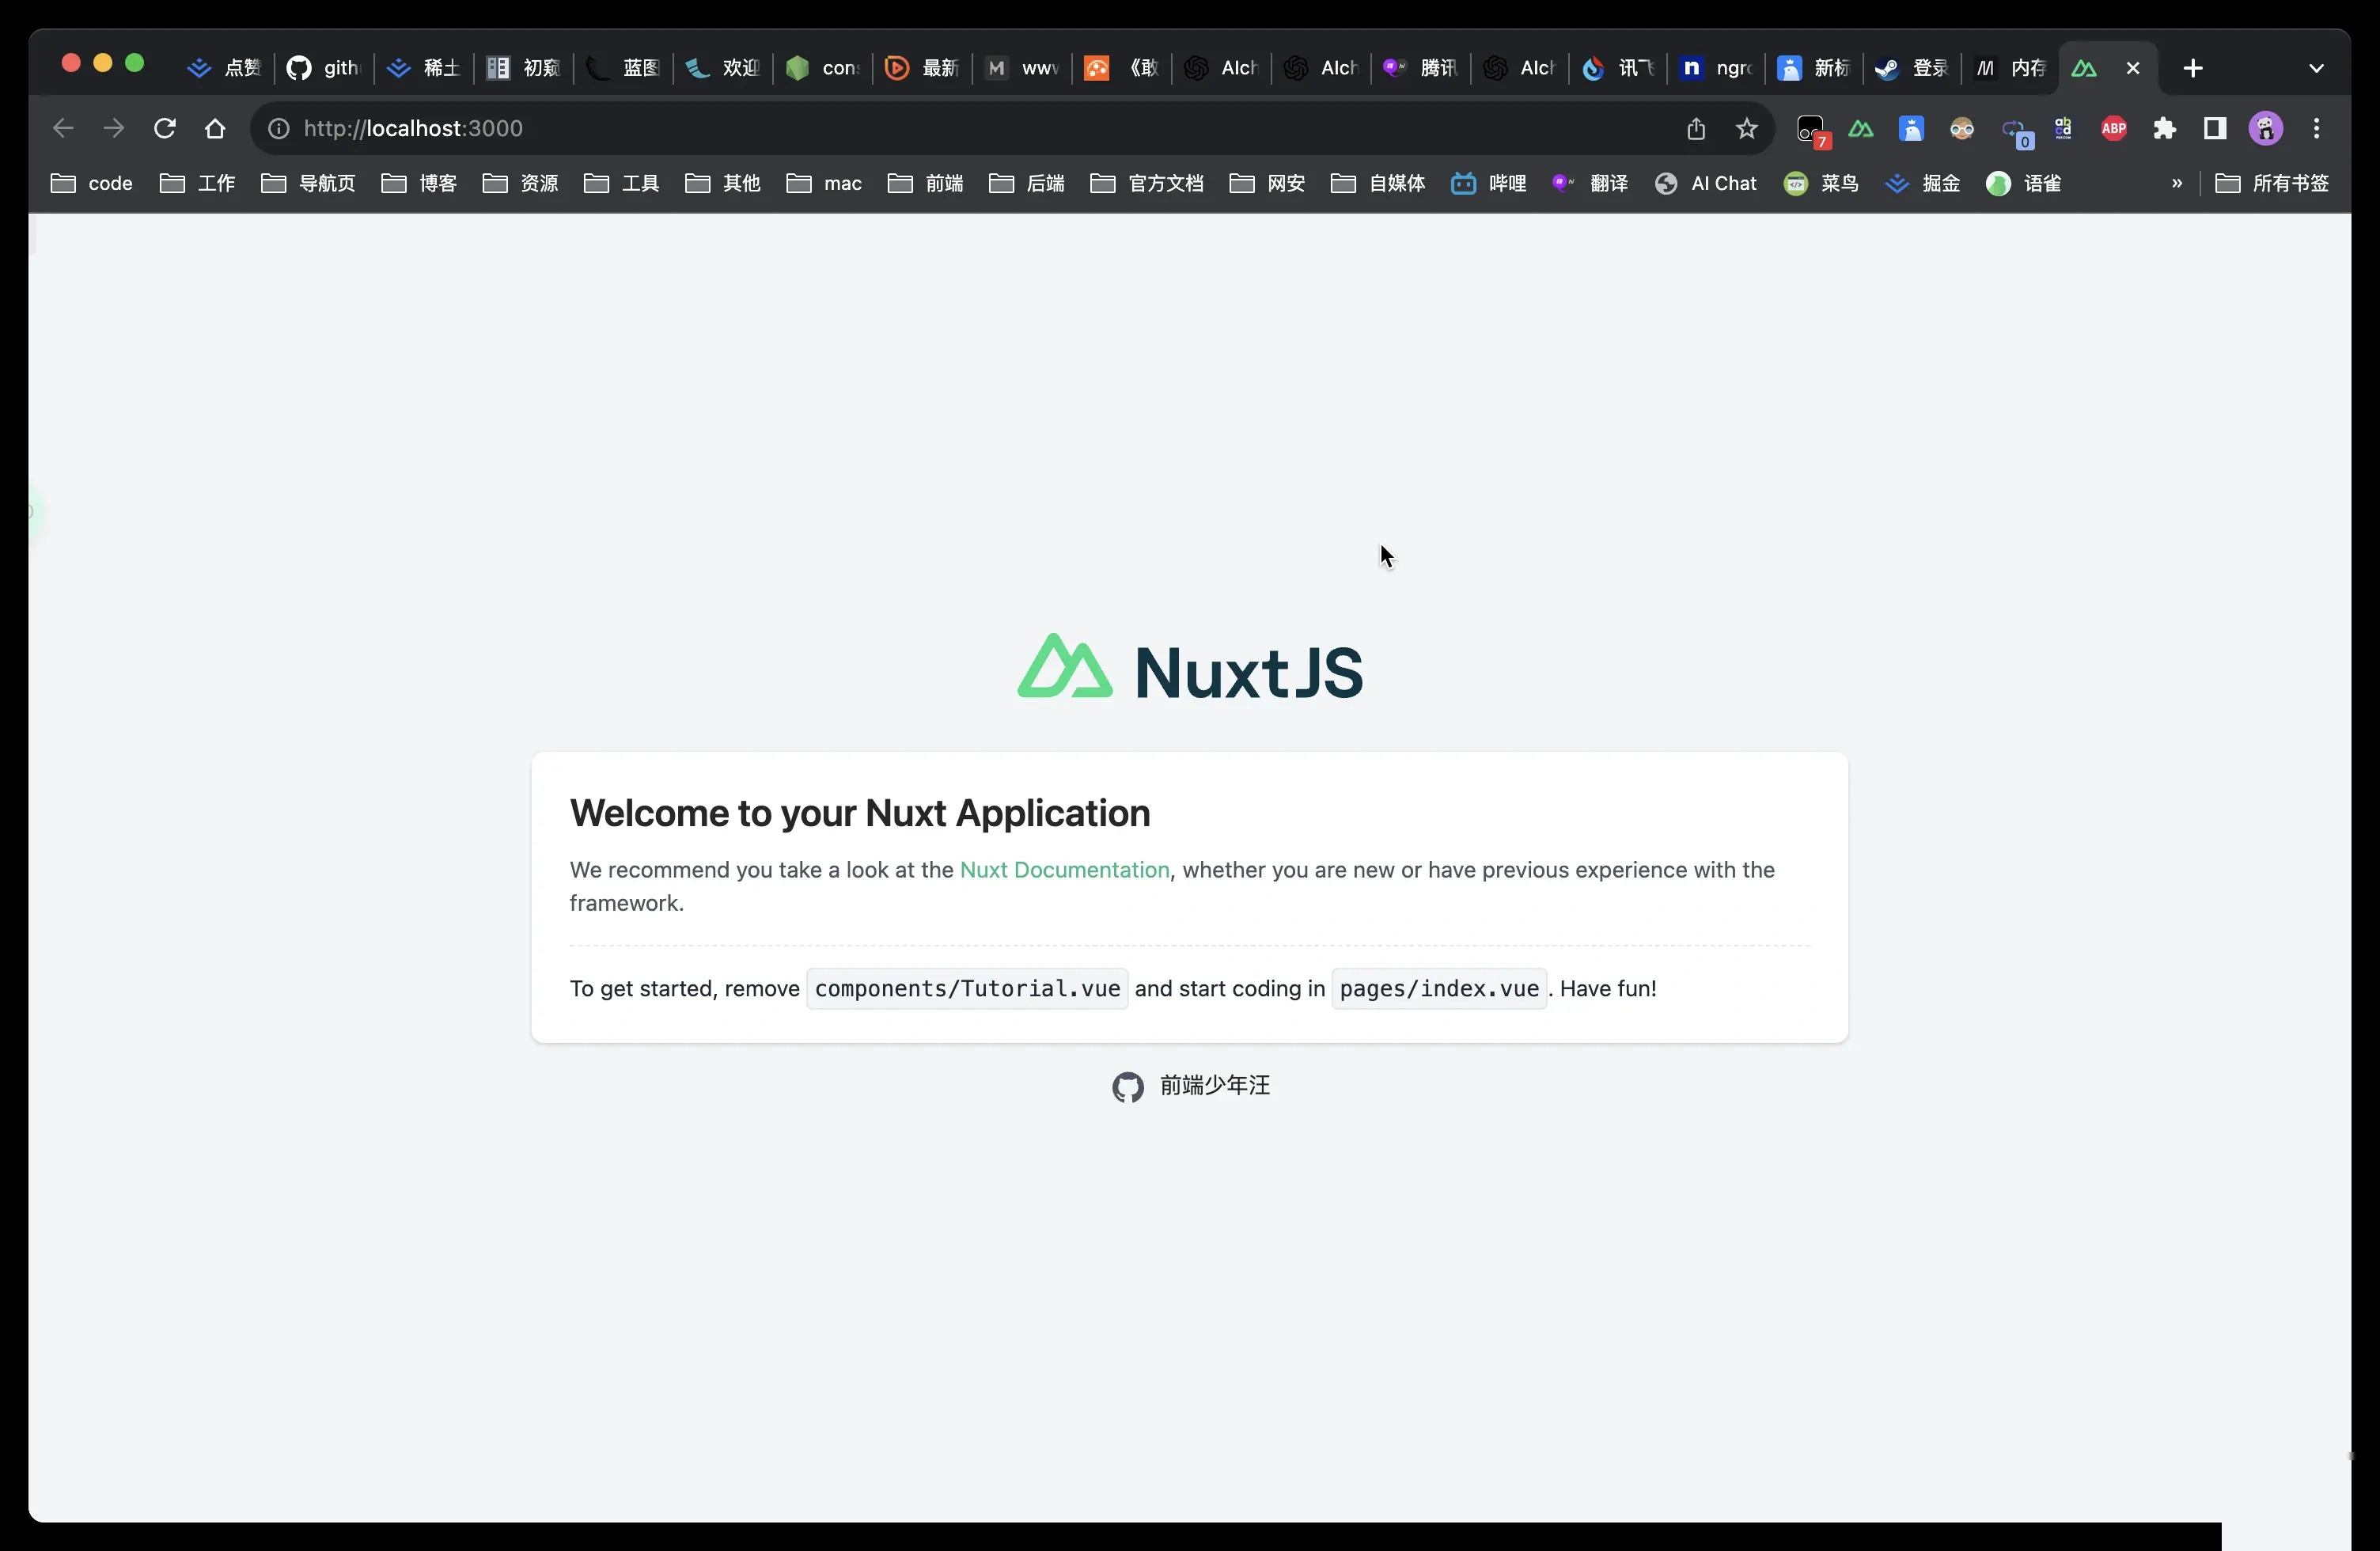Click the Welcome to your Nuxt Application heading

(860, 813)
